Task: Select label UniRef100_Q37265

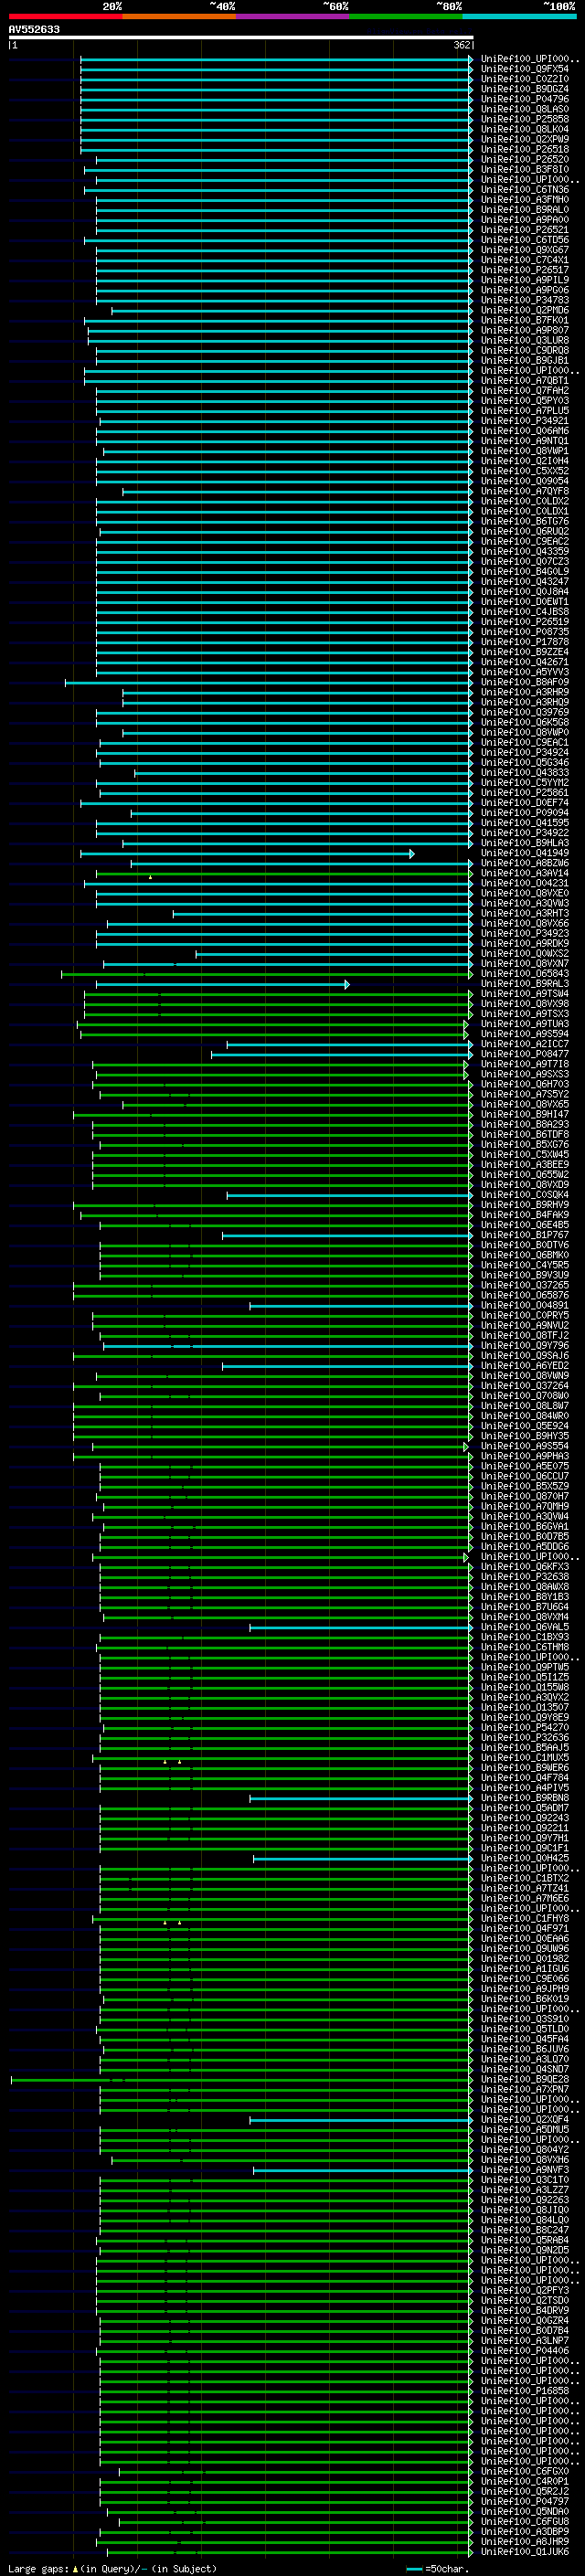Action: tap(525, 1286)
